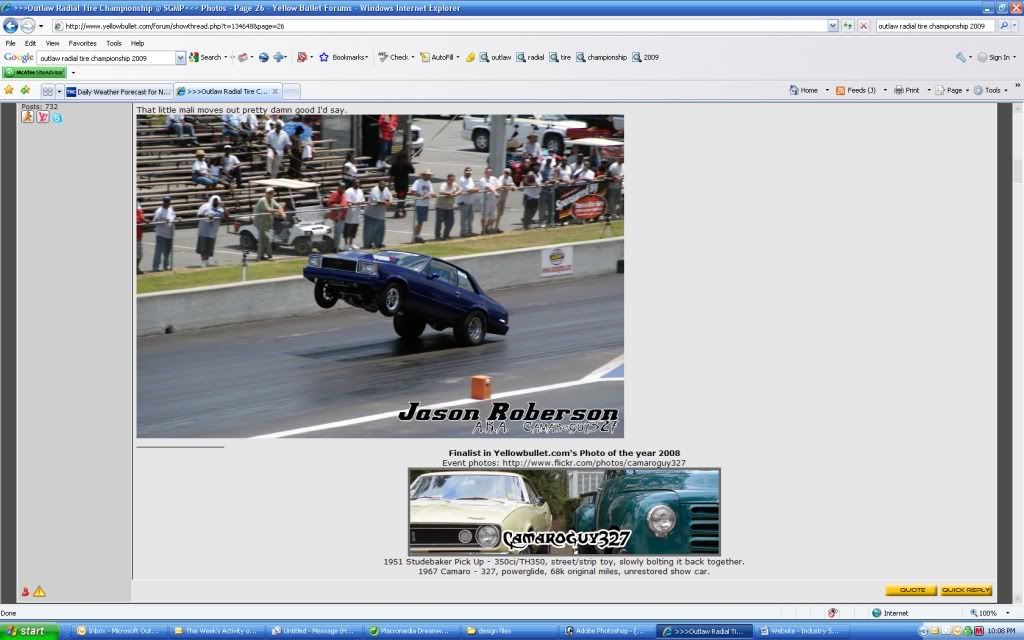The height and width of the screenshot is (640, 1024).
Task: Open the address bar URL dropdown
Action: (x=834, y=26)
